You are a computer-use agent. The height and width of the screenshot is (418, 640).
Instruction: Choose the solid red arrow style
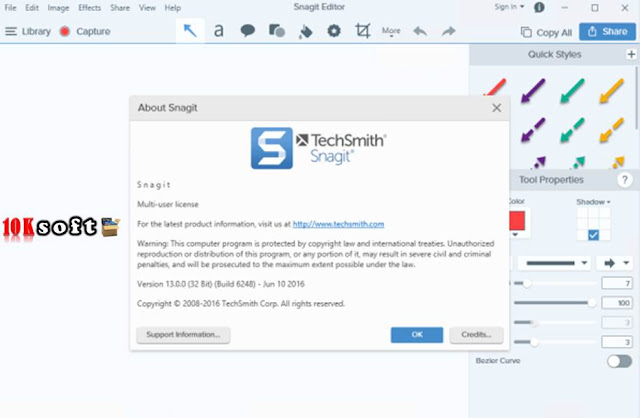coord(495,88)
